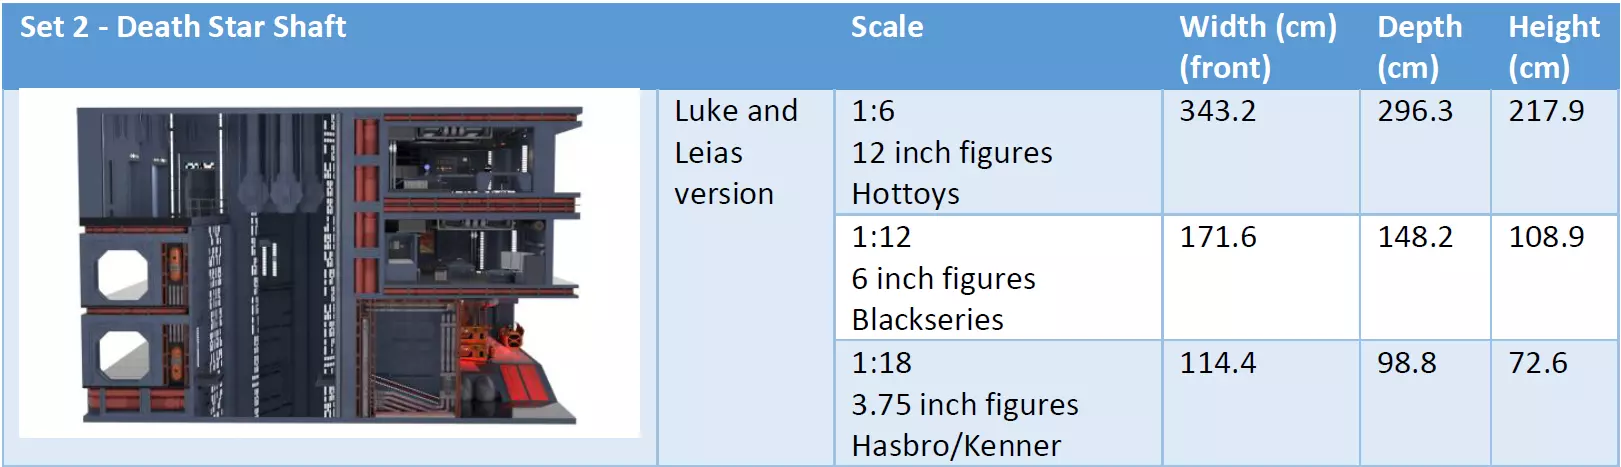
Task: Click the 1:18 scale ratio text
Action: pos(881,363)
